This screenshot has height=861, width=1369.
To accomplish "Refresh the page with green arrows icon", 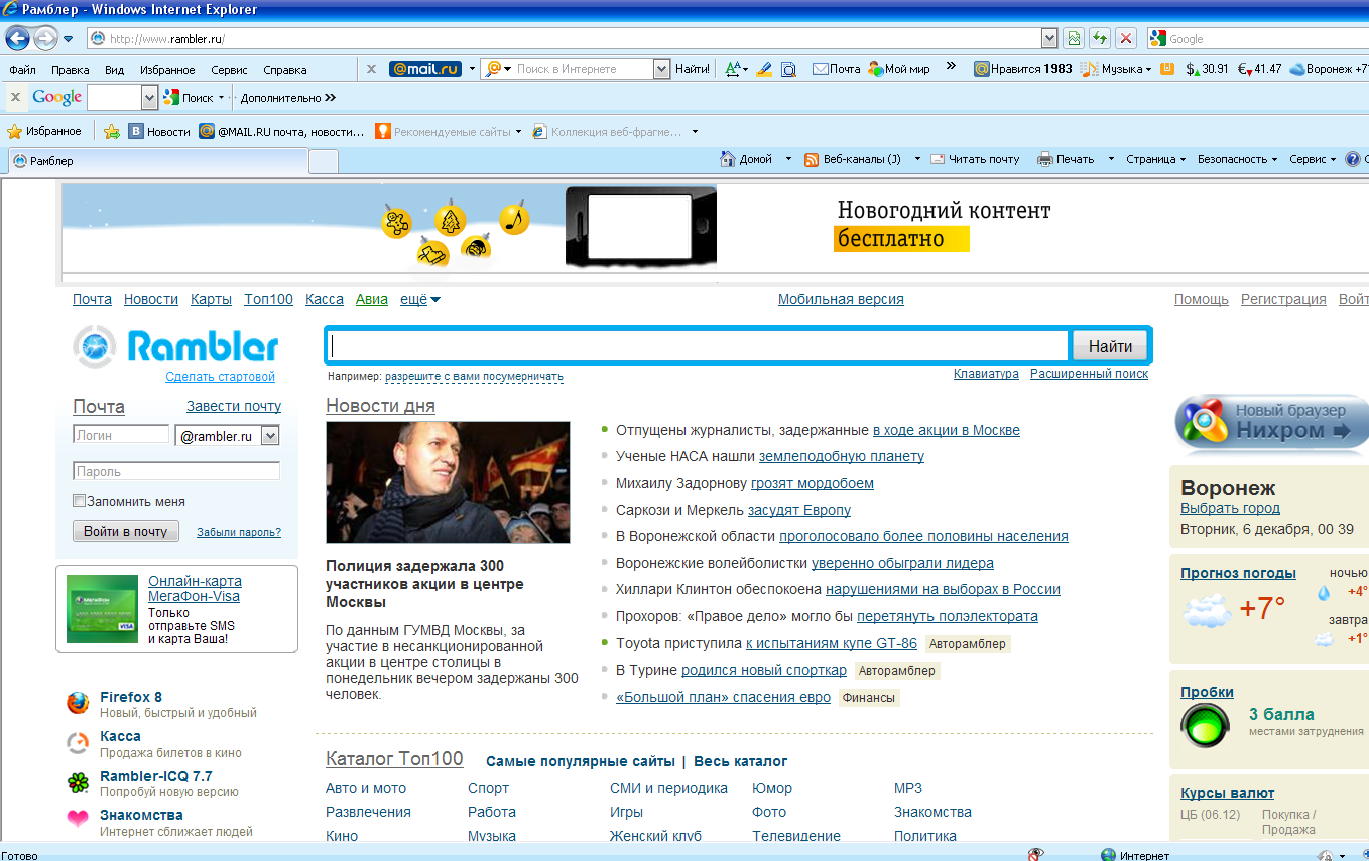I will [1100, 38].
